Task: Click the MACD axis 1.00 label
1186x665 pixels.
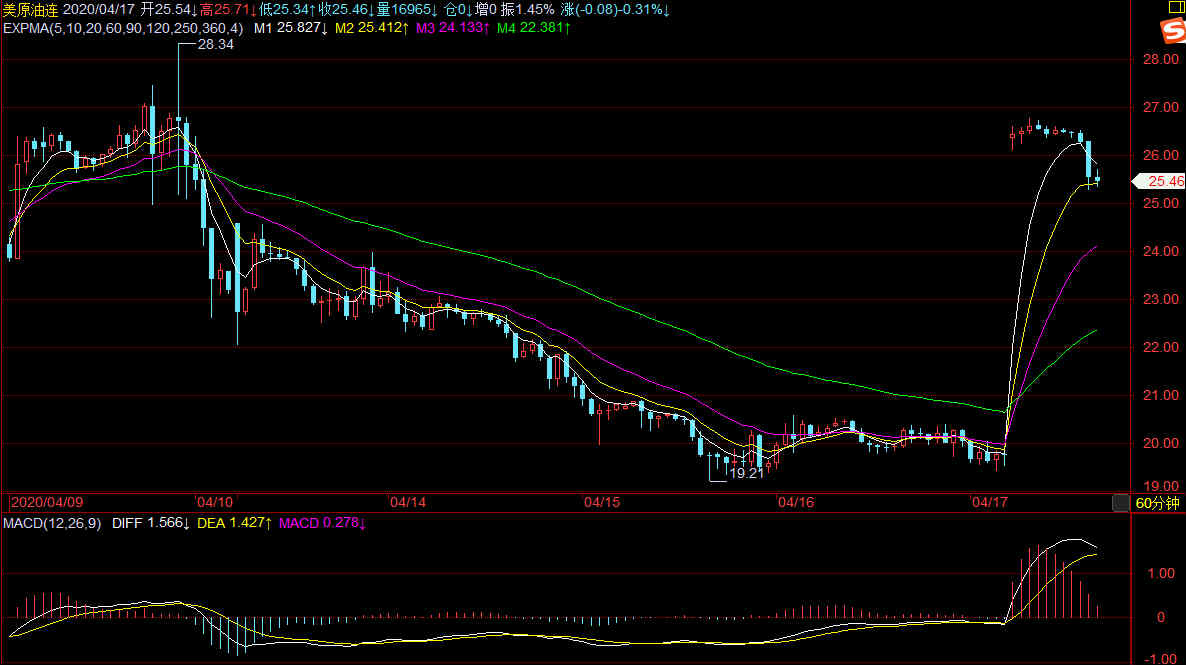Action: click(1160, 573)
